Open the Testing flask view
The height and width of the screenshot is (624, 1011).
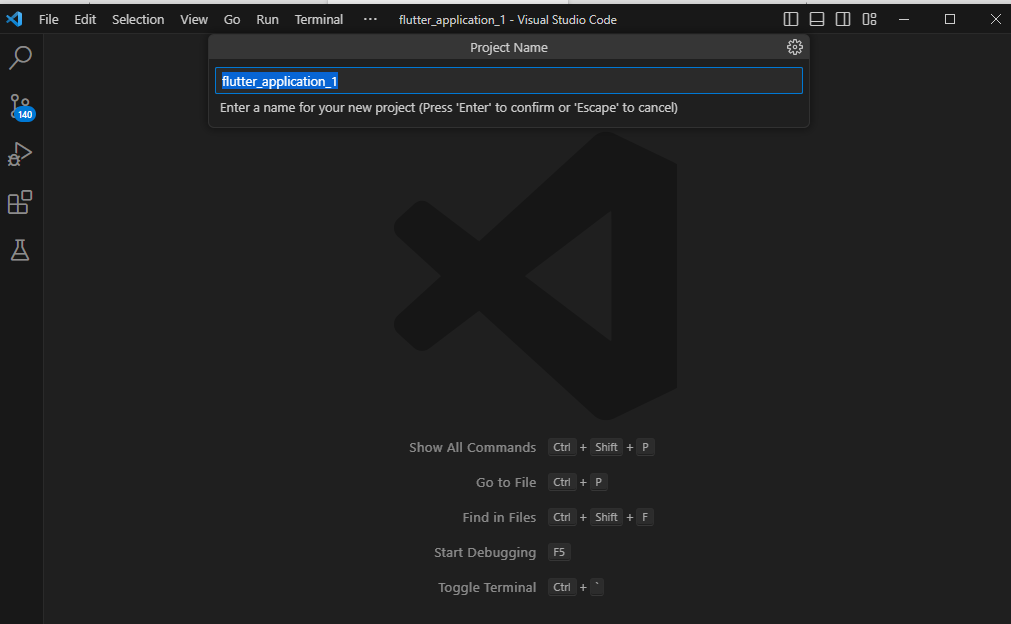point(20,250)
